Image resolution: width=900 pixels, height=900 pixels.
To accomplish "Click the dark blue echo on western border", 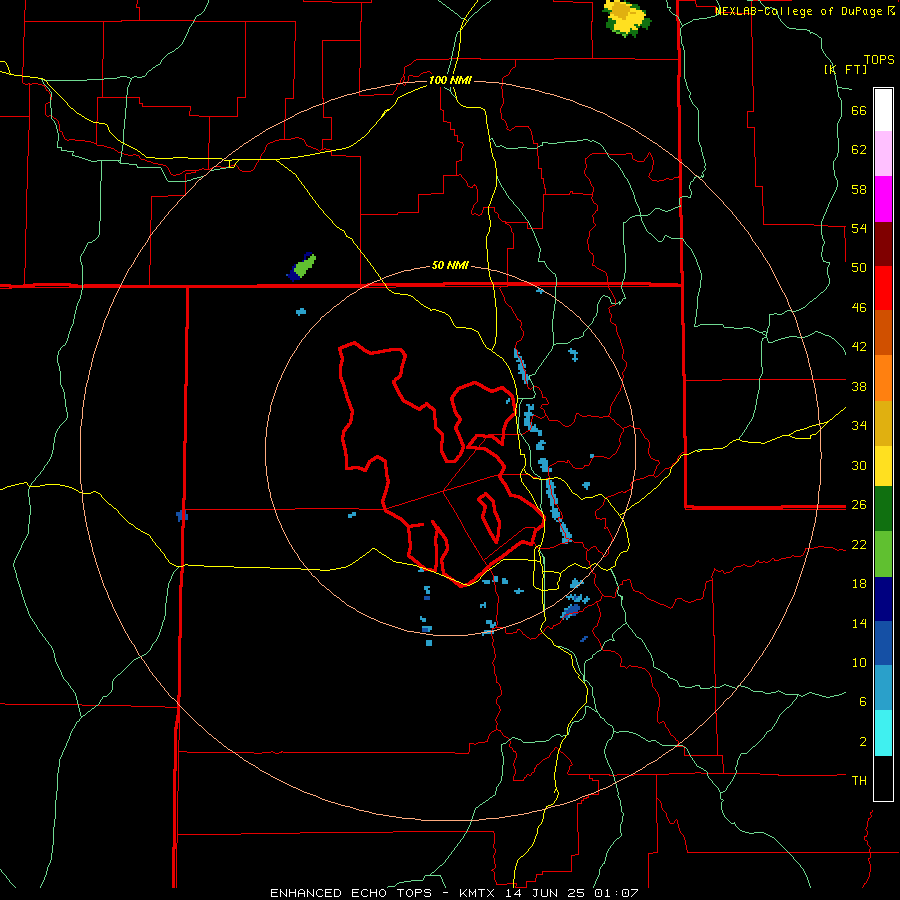I will 182,515.
